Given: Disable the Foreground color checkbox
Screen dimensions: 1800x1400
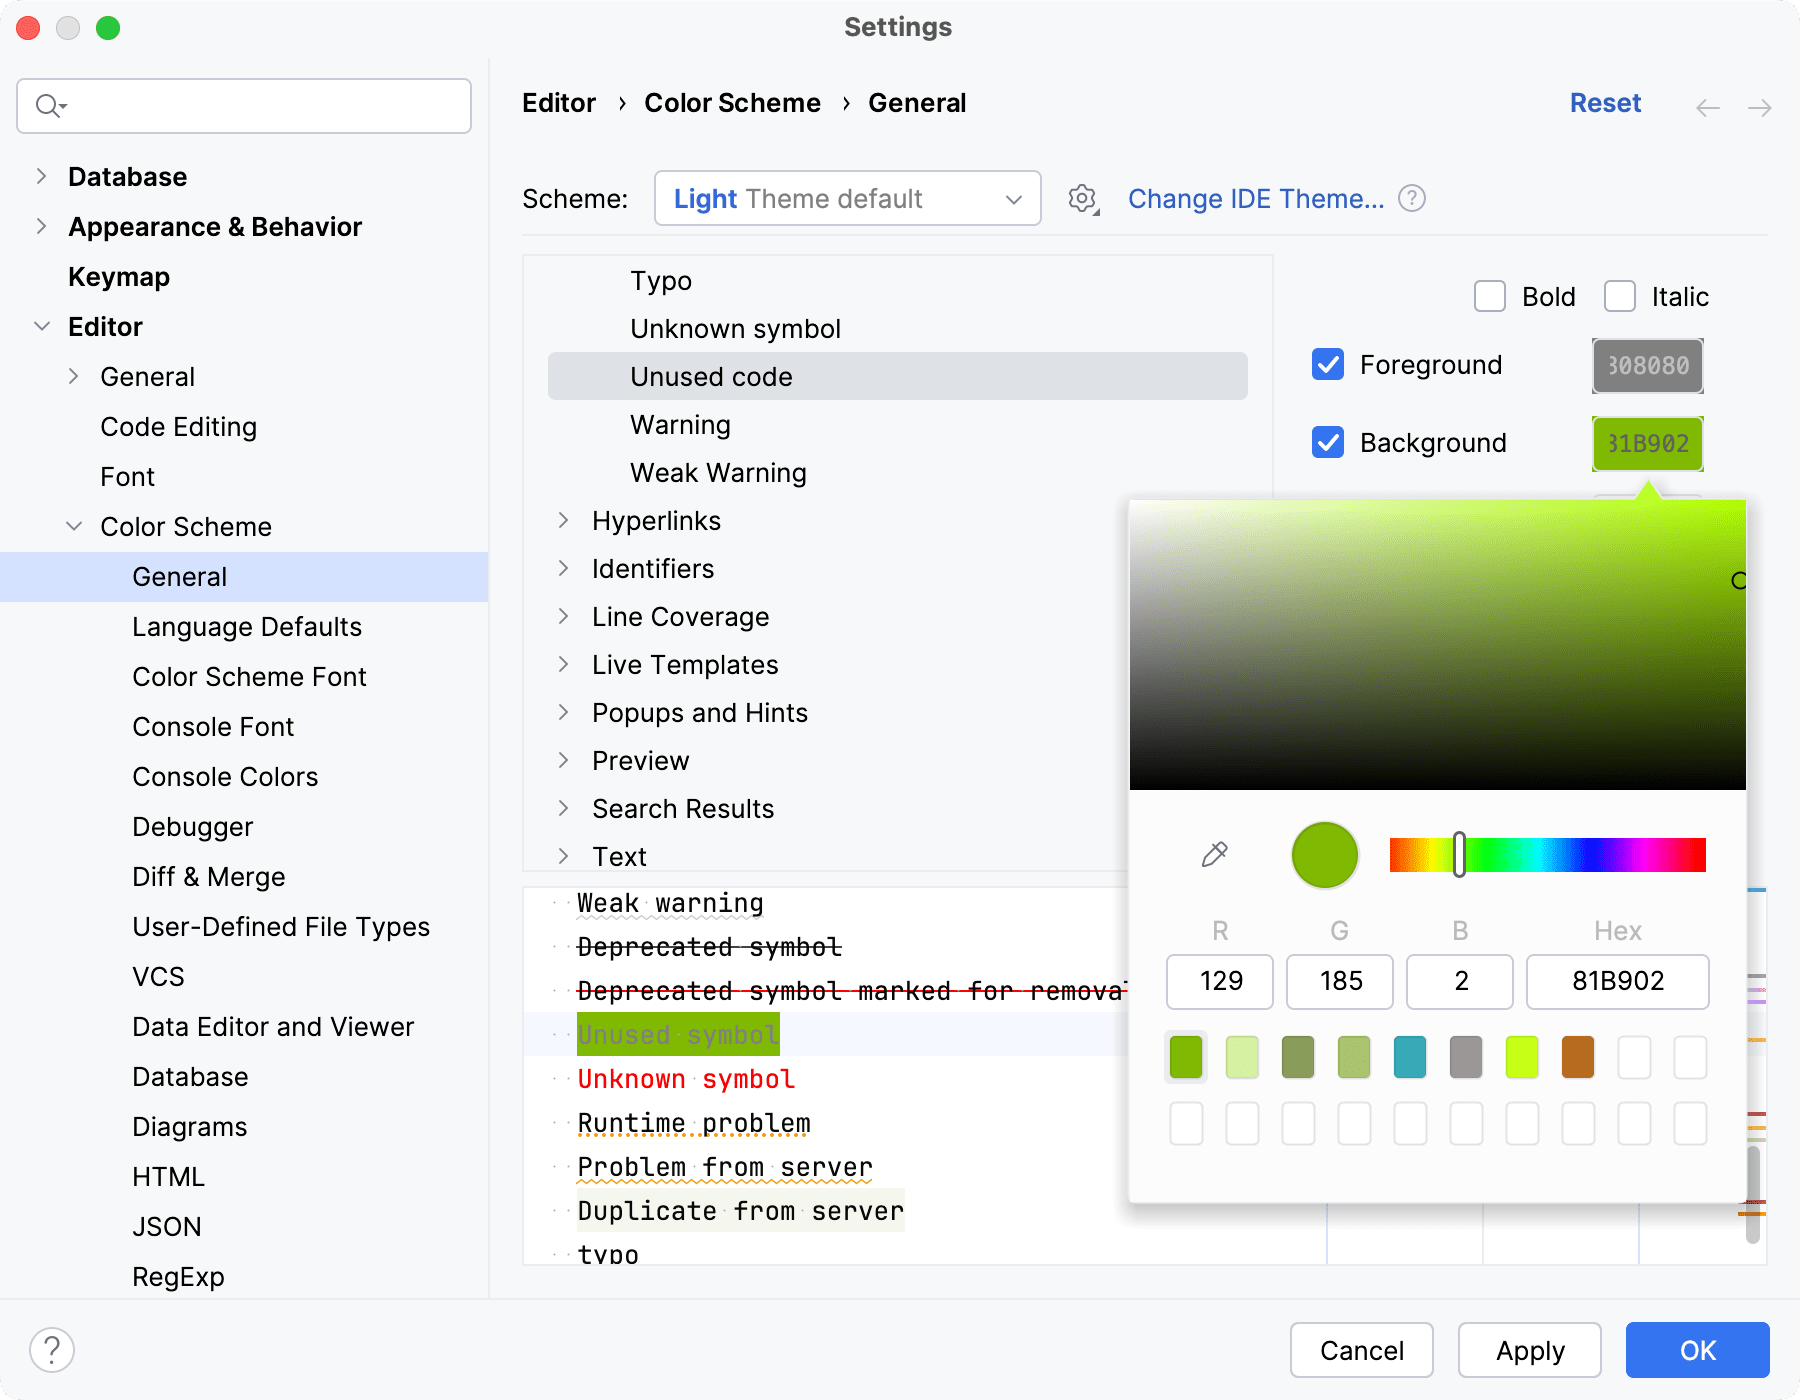Looking at the screenshot, I should point(1327,365).
